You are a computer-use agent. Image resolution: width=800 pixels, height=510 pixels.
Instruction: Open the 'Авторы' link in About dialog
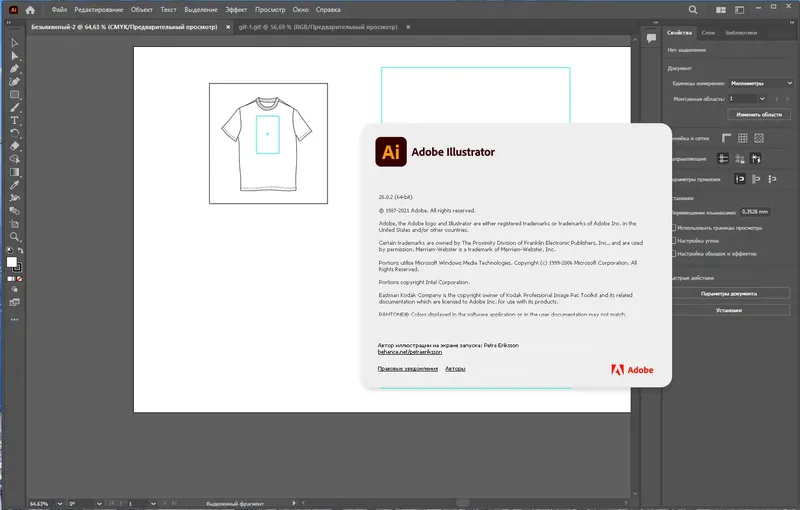click(455, 369)
